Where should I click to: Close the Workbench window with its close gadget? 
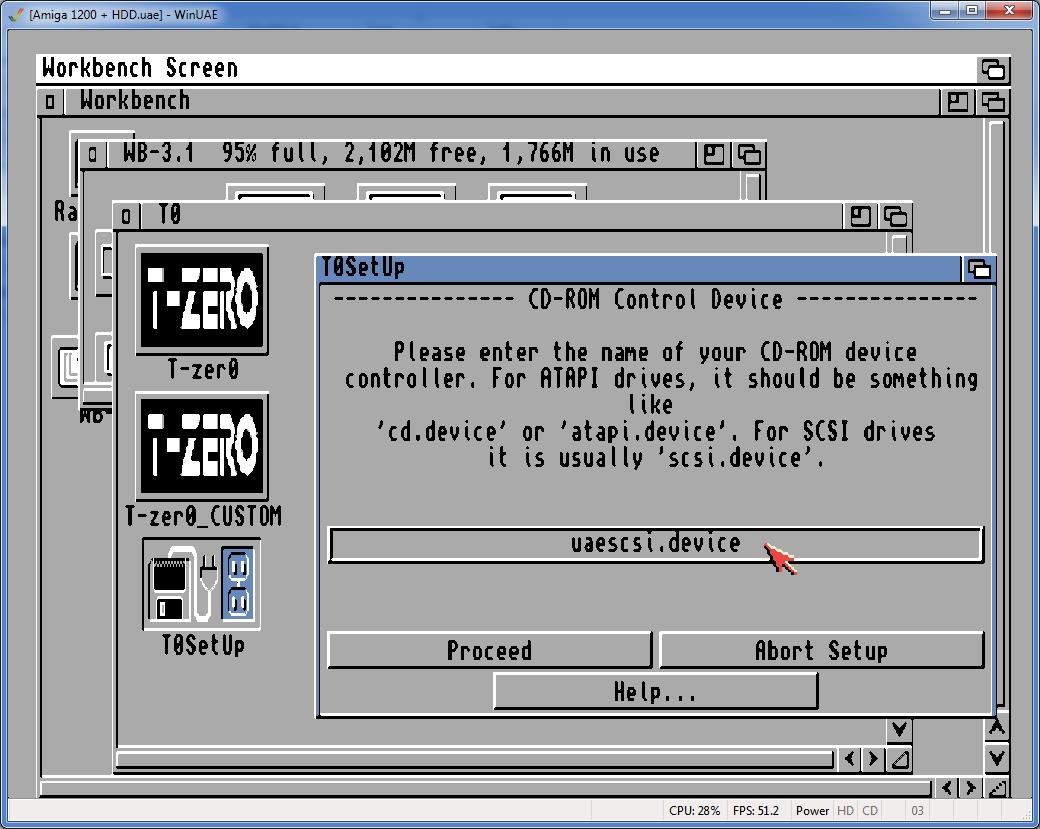(50, 101)
